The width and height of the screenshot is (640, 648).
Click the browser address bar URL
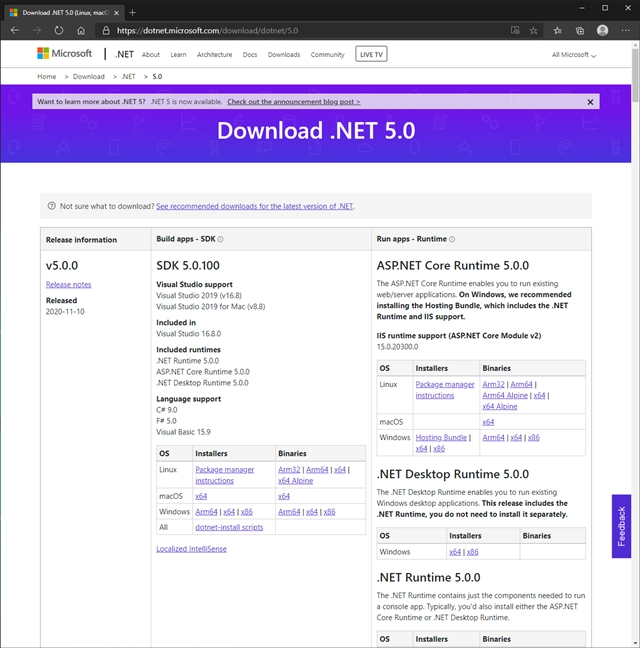[207, 30]
